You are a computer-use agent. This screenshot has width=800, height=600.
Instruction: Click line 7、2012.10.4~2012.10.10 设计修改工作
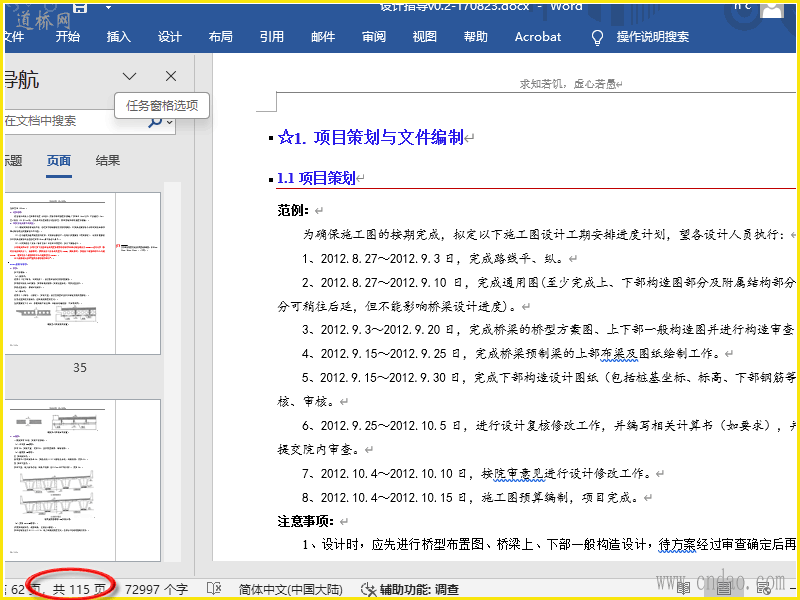[477, 473]
